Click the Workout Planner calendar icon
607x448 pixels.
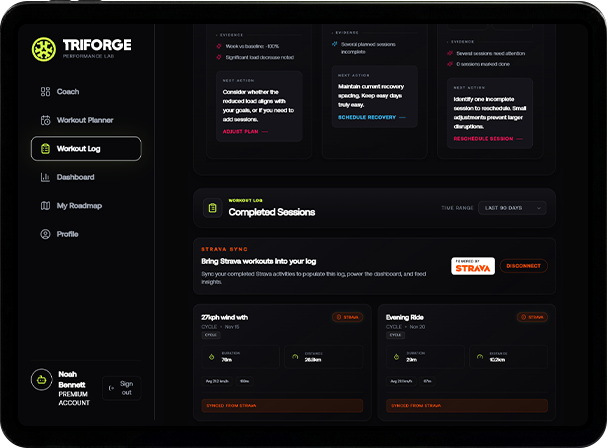click(x=46, y=120)
